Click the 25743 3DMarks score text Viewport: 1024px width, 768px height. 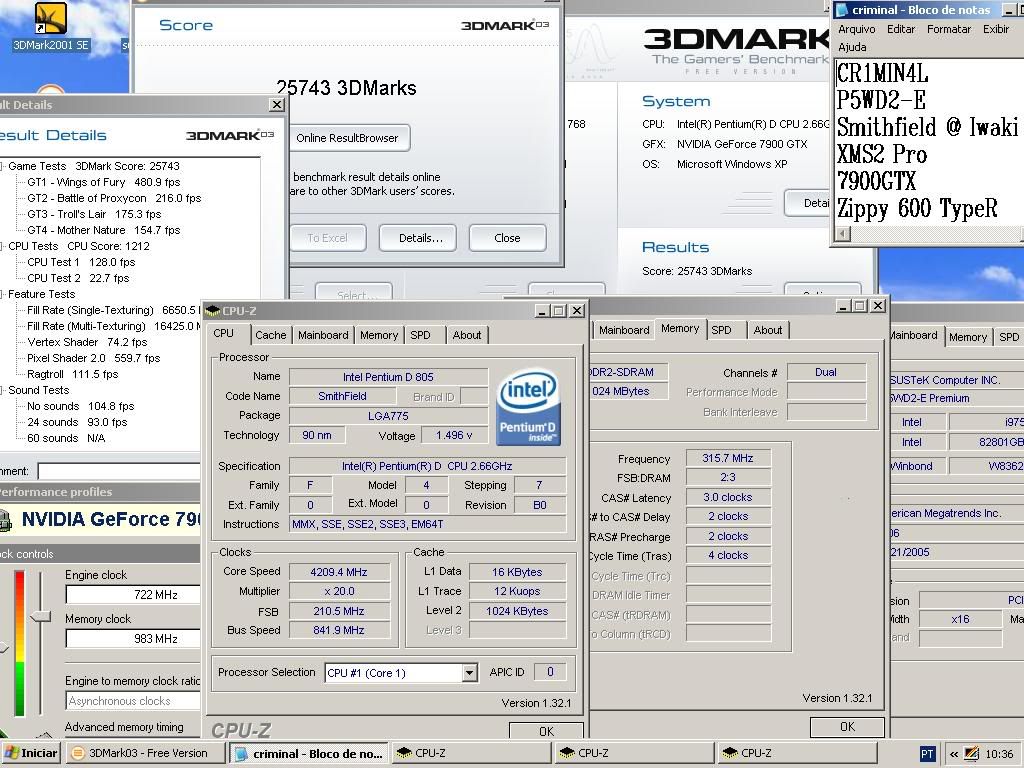(346, 88)
